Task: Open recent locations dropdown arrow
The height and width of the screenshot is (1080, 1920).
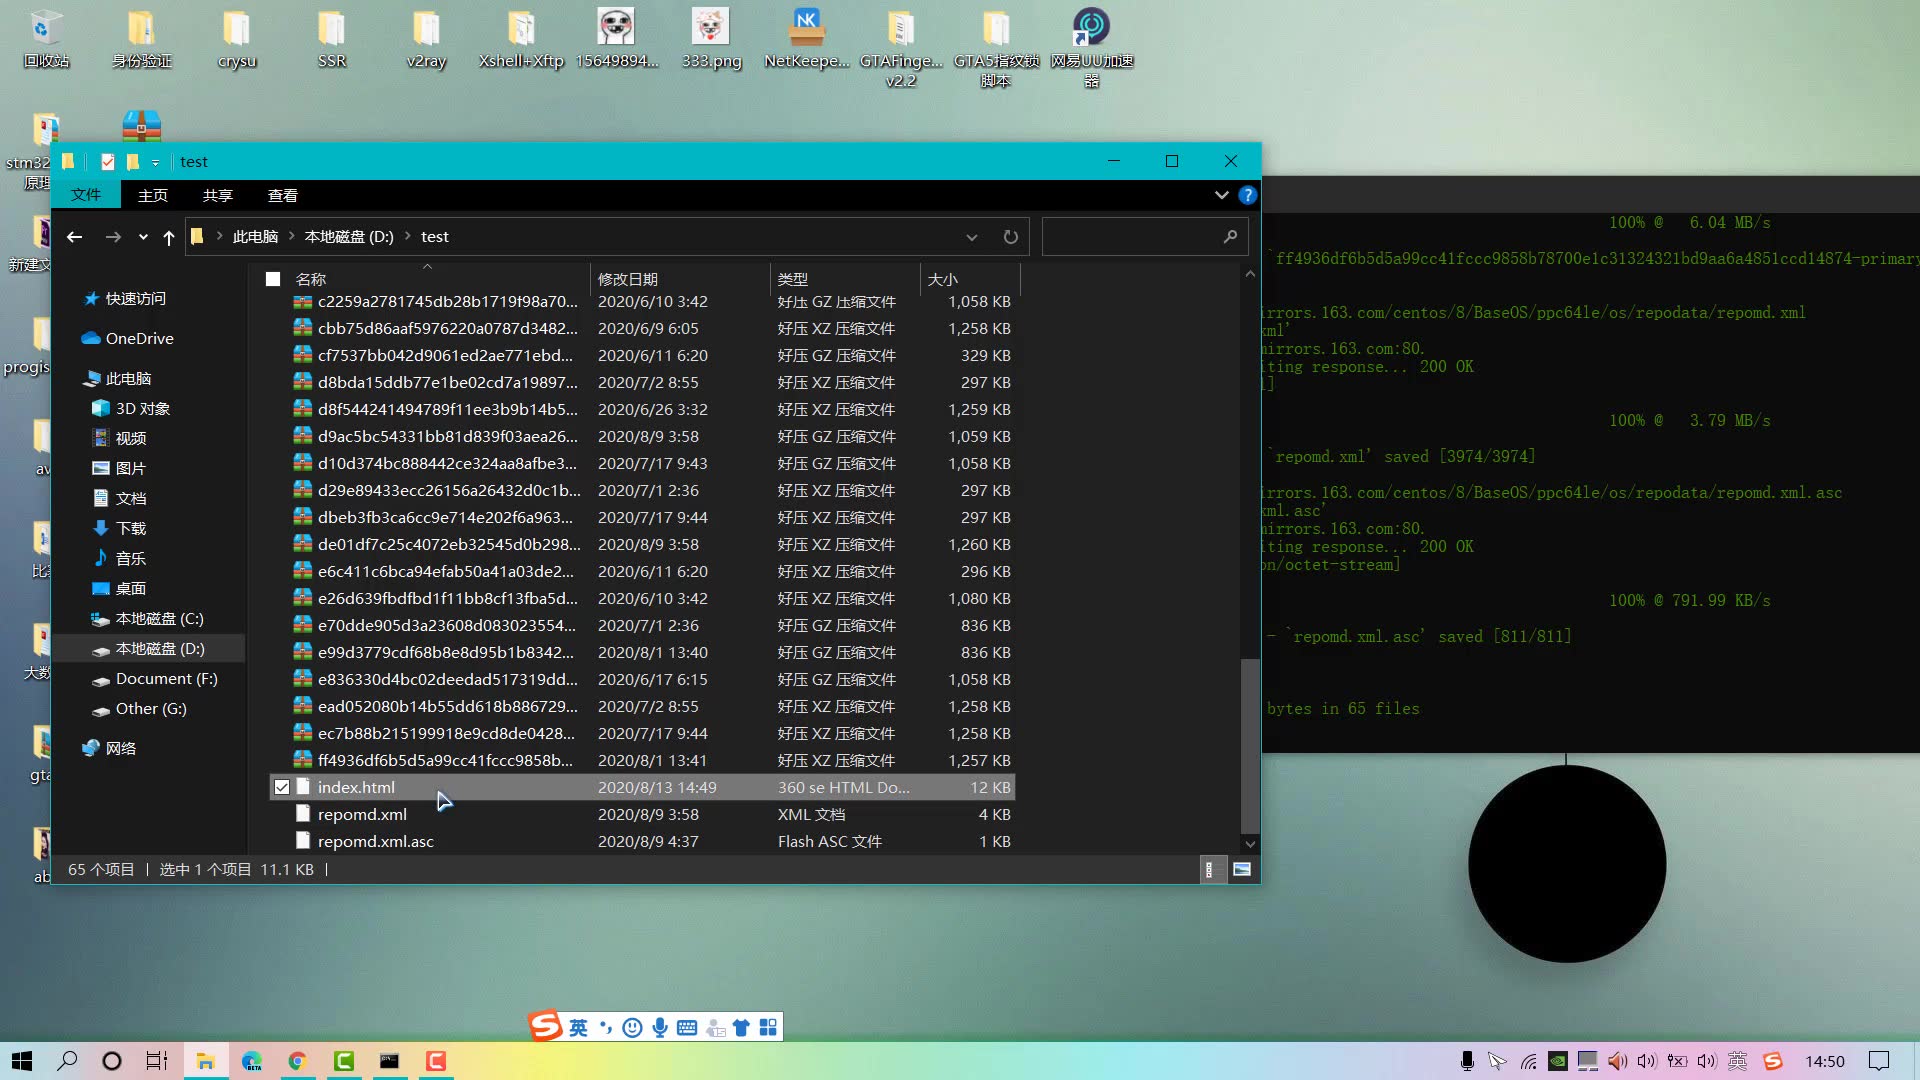Action: point(143,237)
